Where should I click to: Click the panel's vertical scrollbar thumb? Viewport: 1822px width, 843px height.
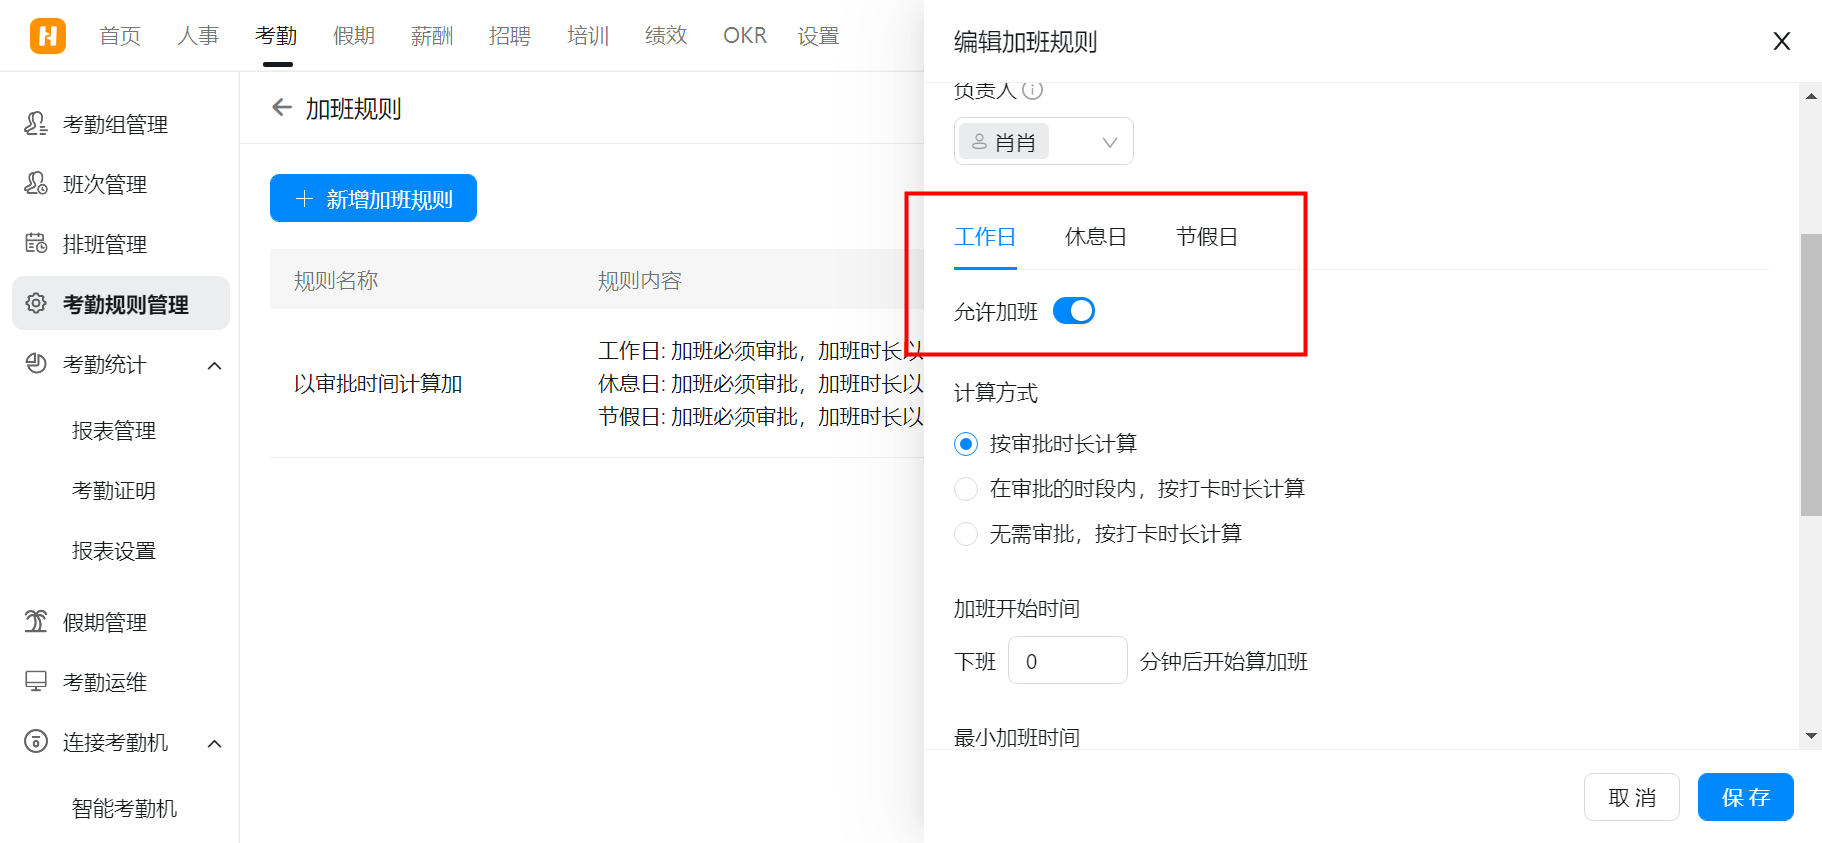1811,374
